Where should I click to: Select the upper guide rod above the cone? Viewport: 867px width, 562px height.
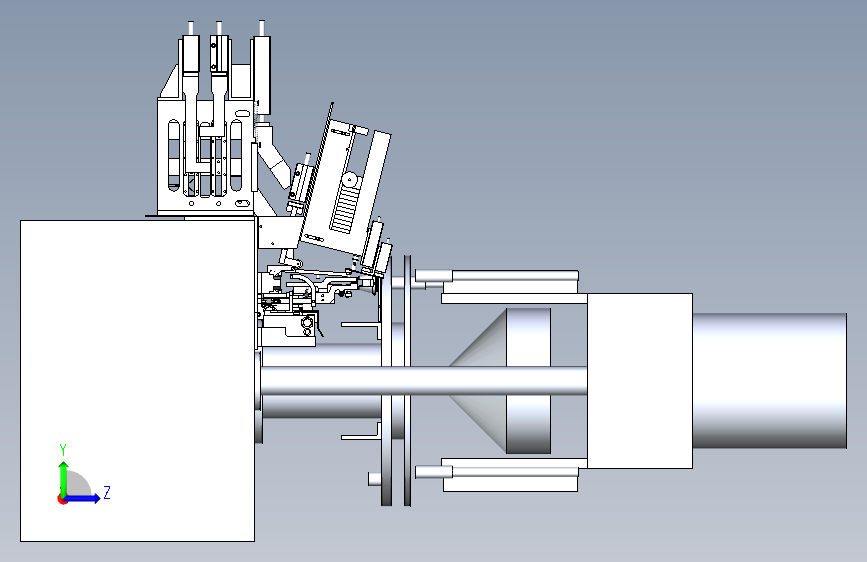[497, 275]
